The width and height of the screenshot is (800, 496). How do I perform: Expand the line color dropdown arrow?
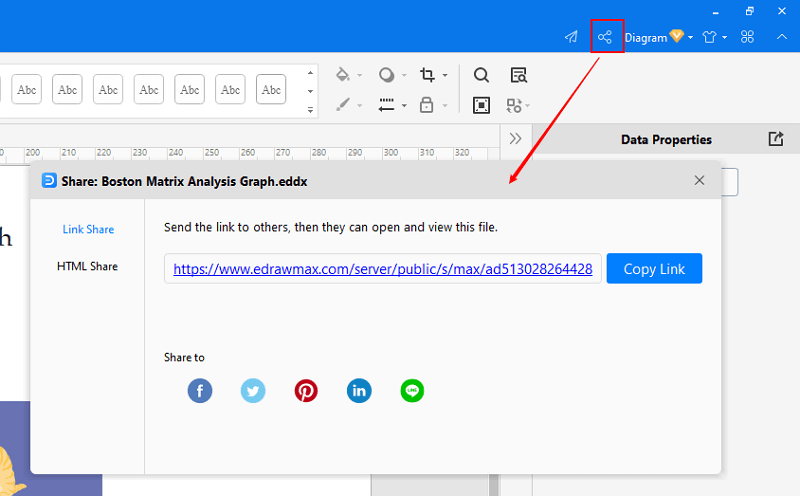pyautogui.click(x=359, y=106)
